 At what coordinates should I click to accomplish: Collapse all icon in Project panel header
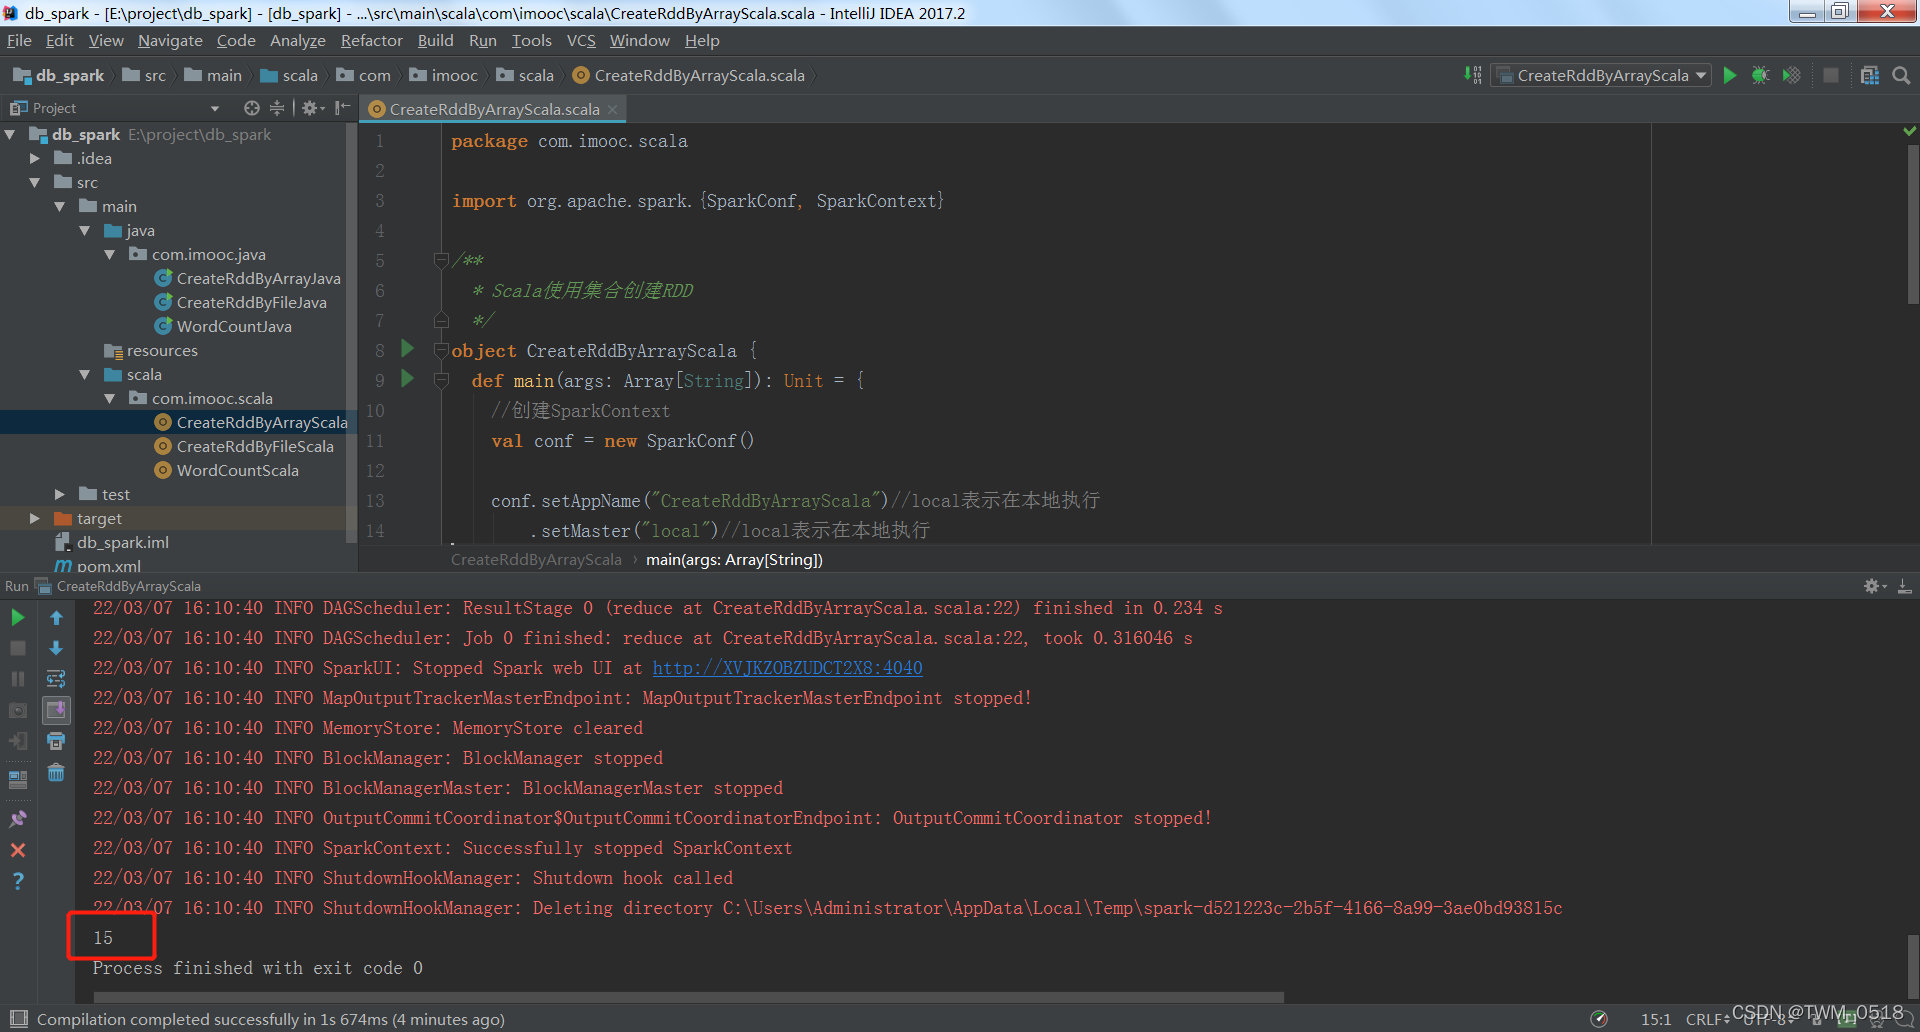click(277, 108)
